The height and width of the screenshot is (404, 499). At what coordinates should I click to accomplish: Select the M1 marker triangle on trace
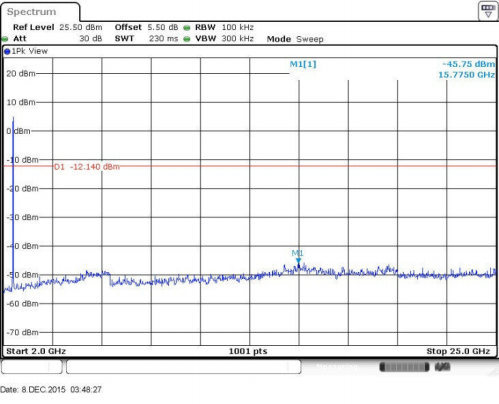(298, 261)
